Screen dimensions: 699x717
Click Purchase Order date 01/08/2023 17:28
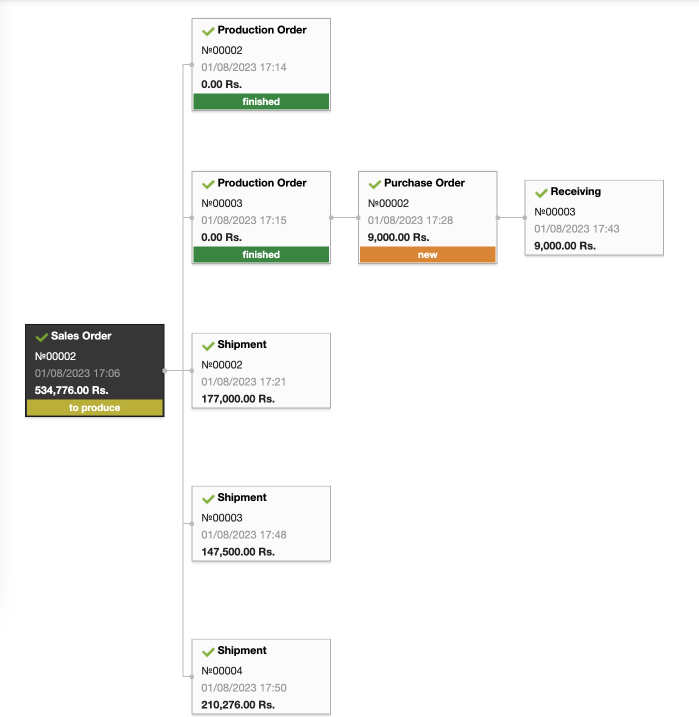(x=411, y=220)
